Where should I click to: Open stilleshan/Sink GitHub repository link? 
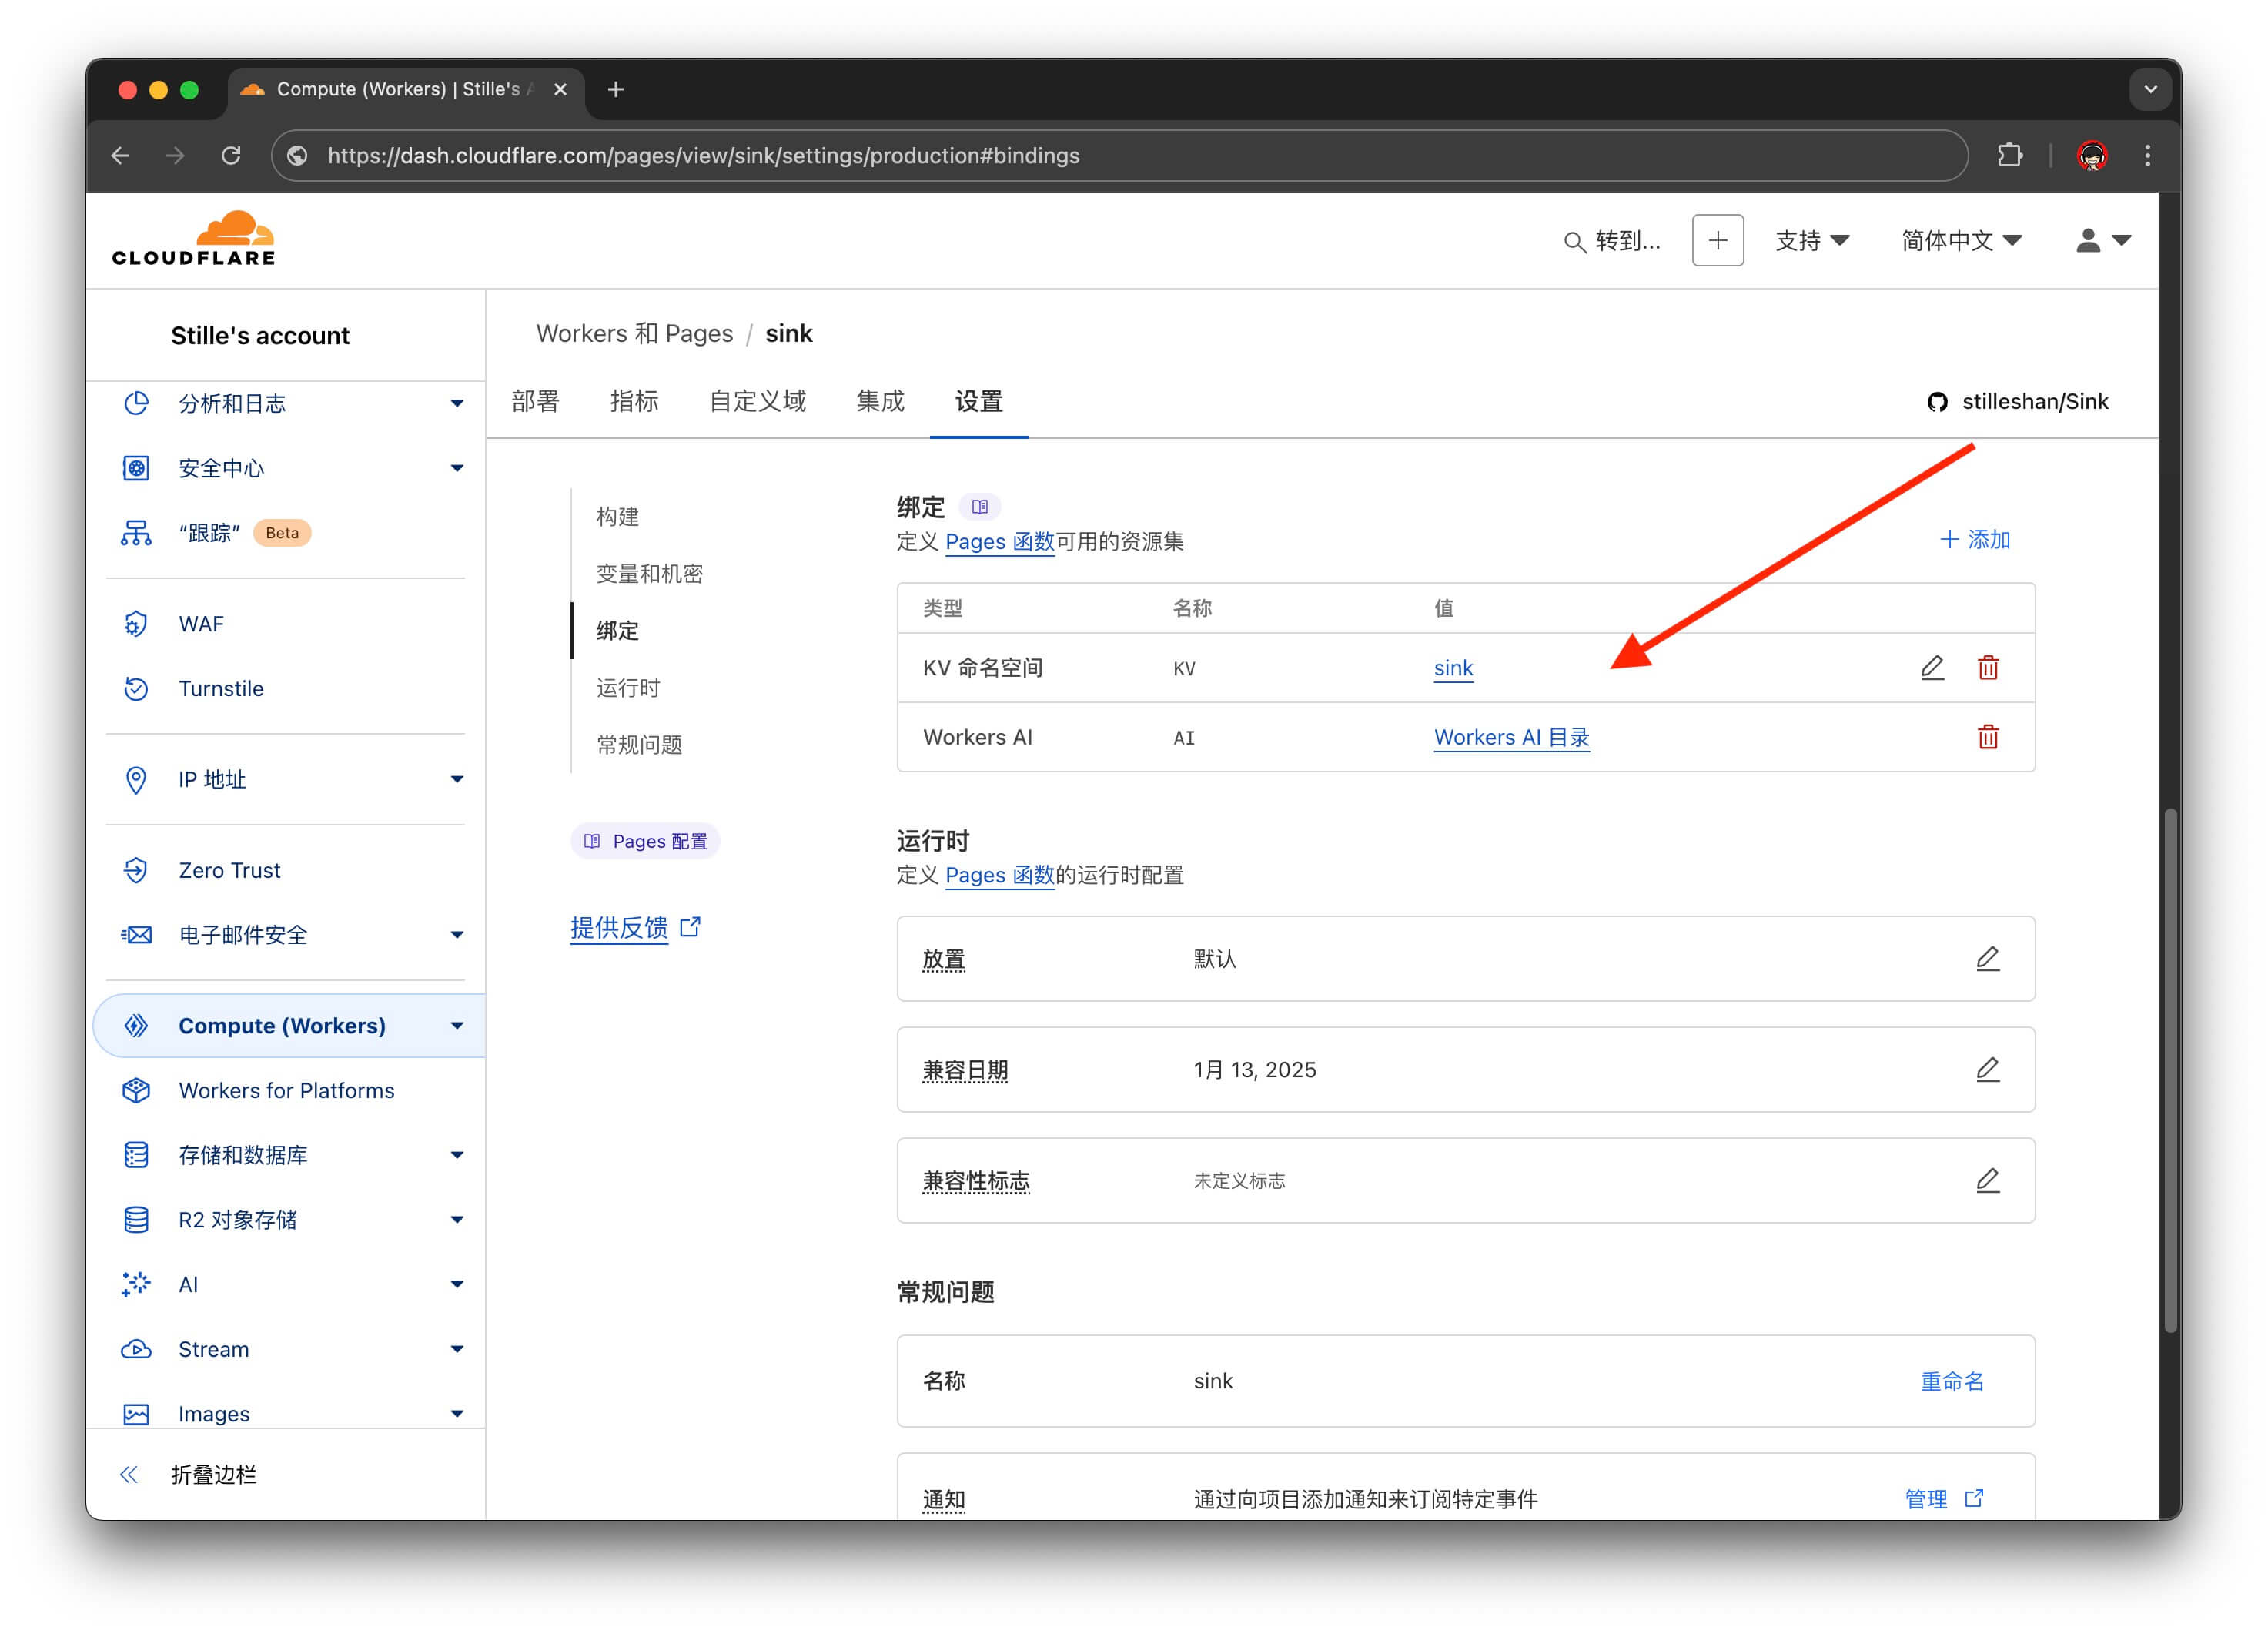pos(2017,401)
